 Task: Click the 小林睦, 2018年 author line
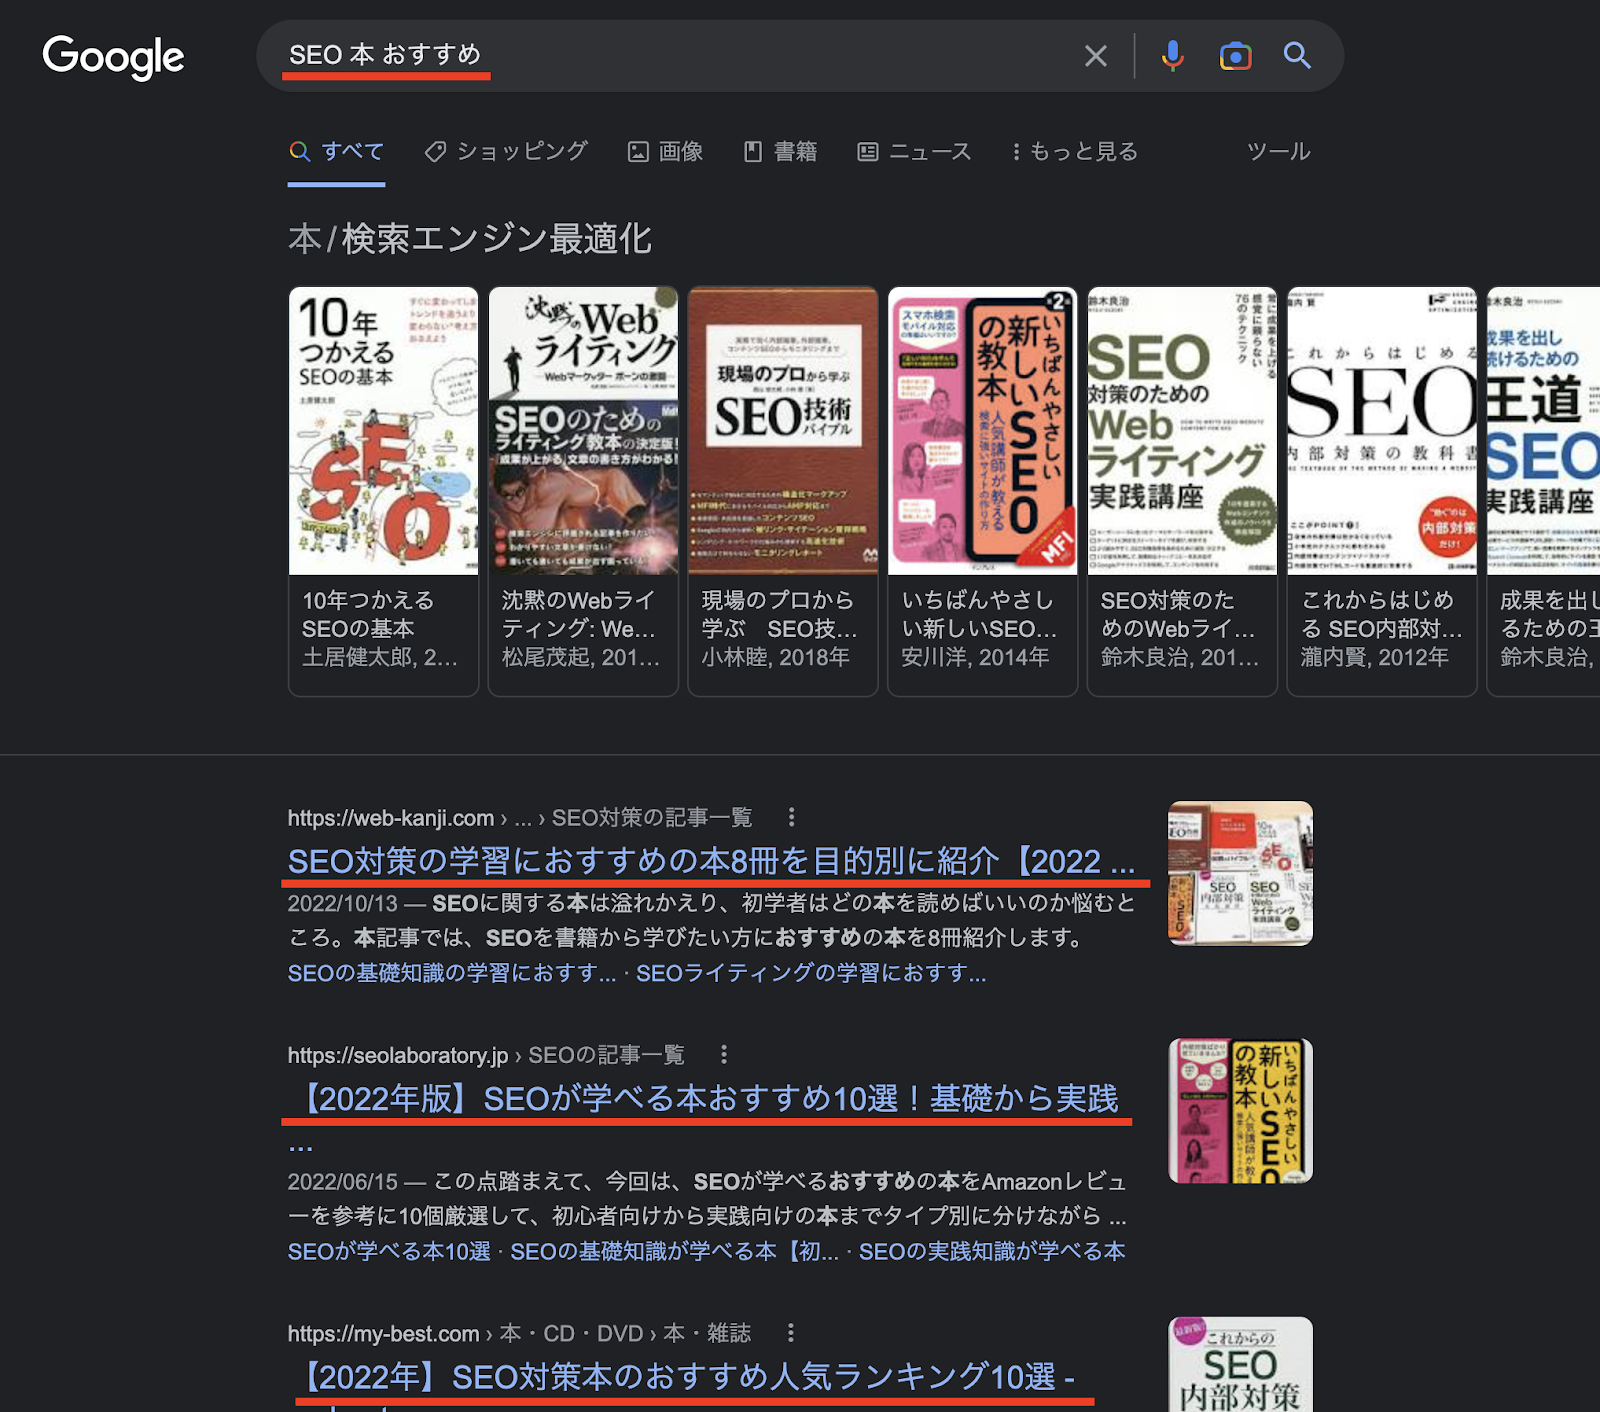click(x=775, y=657)
